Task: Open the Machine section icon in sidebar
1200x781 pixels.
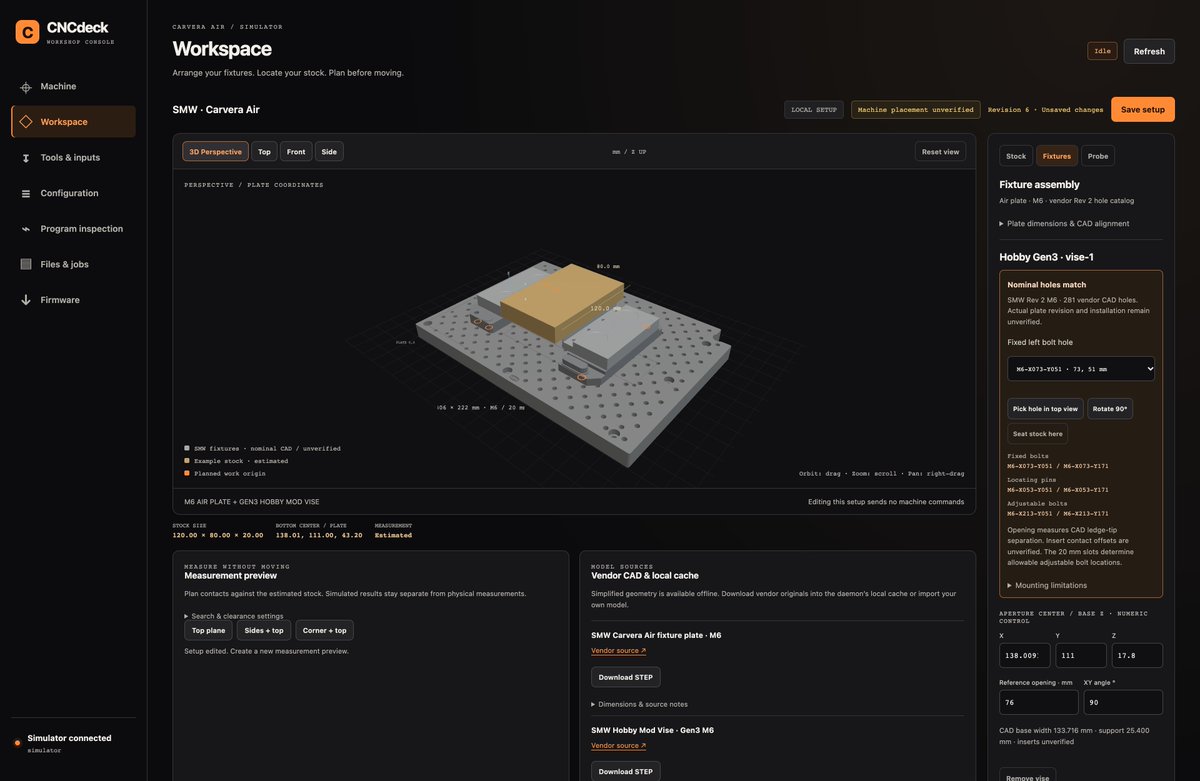Action: 26,87
